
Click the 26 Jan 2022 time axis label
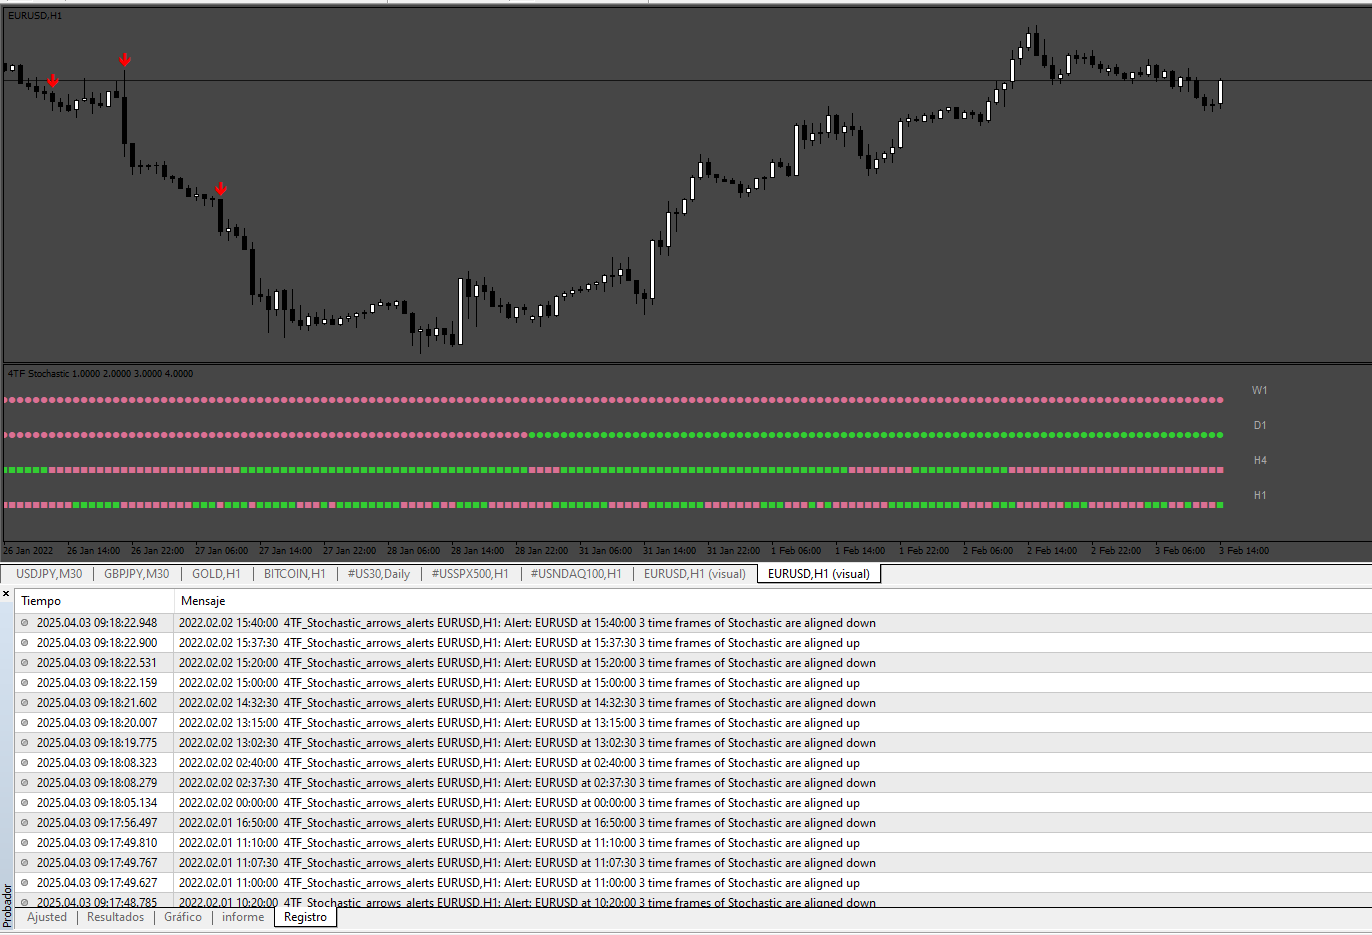point(28,551)
